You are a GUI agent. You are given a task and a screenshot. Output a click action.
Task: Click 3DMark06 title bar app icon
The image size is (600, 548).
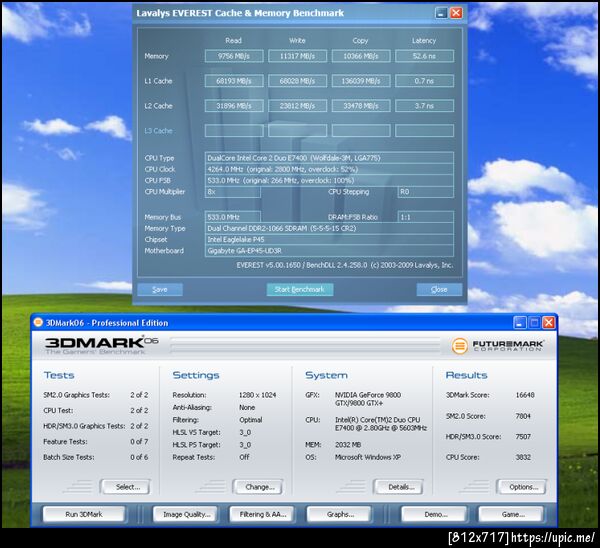click(38, 323)
